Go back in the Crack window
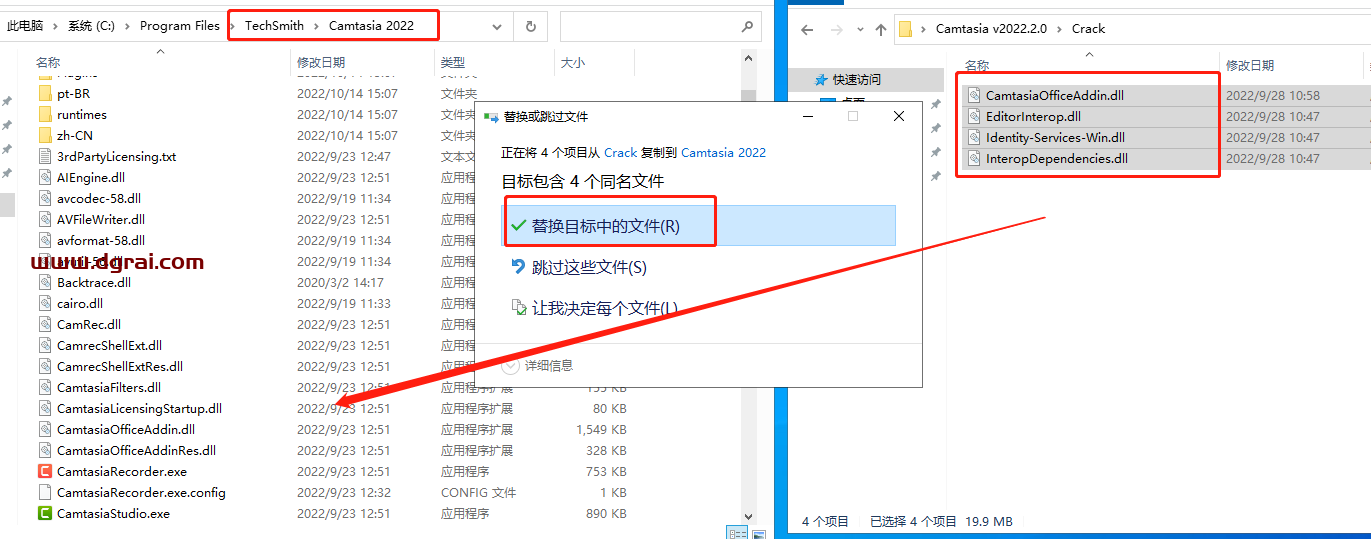The height and width of the screenshot is (539, 1371). coord(809,29)
